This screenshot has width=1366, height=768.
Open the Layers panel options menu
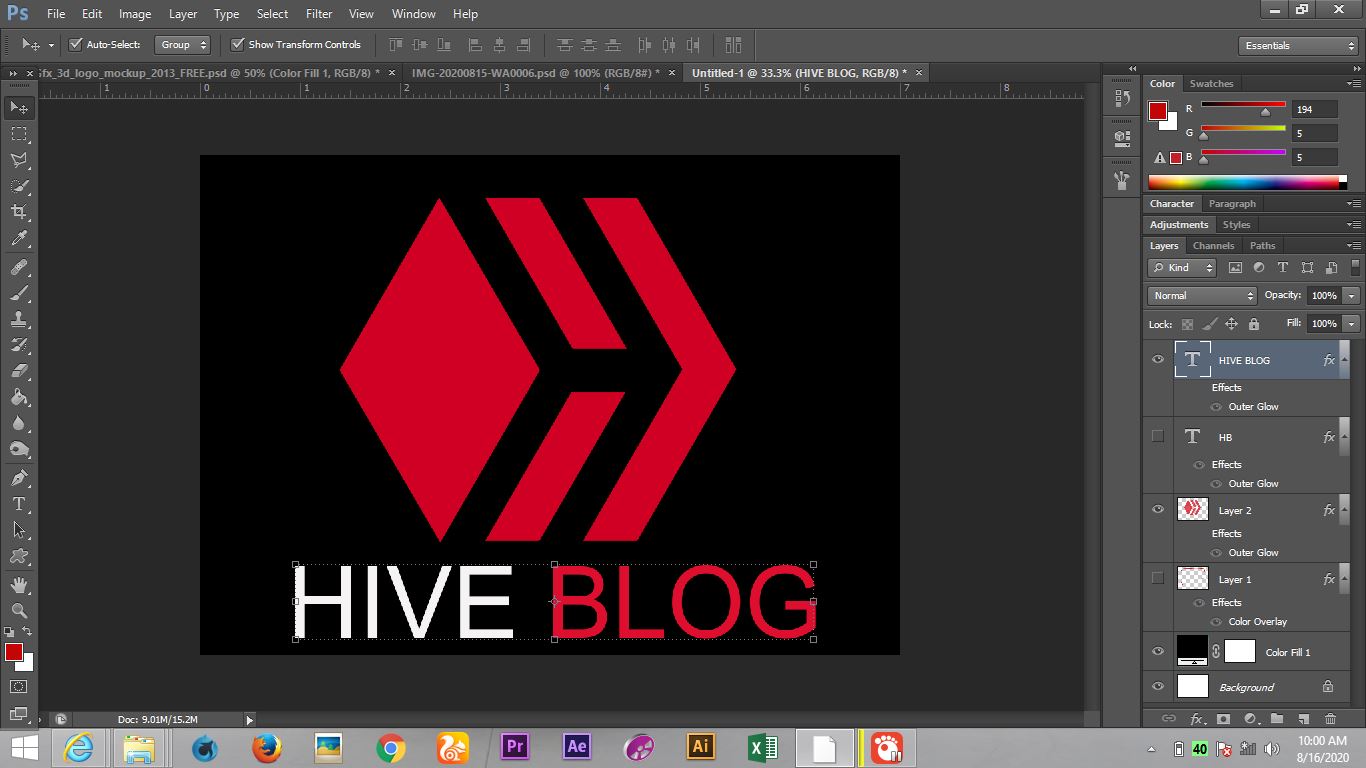click(1353, 246)
